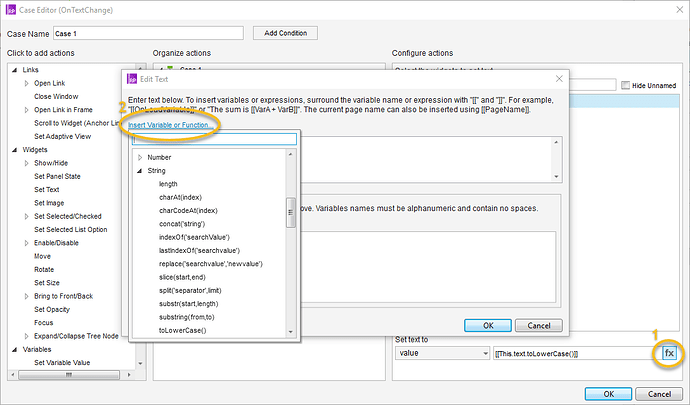690x405 pixels.
Task: Expand the Number function category
Action: click(139, 158)
